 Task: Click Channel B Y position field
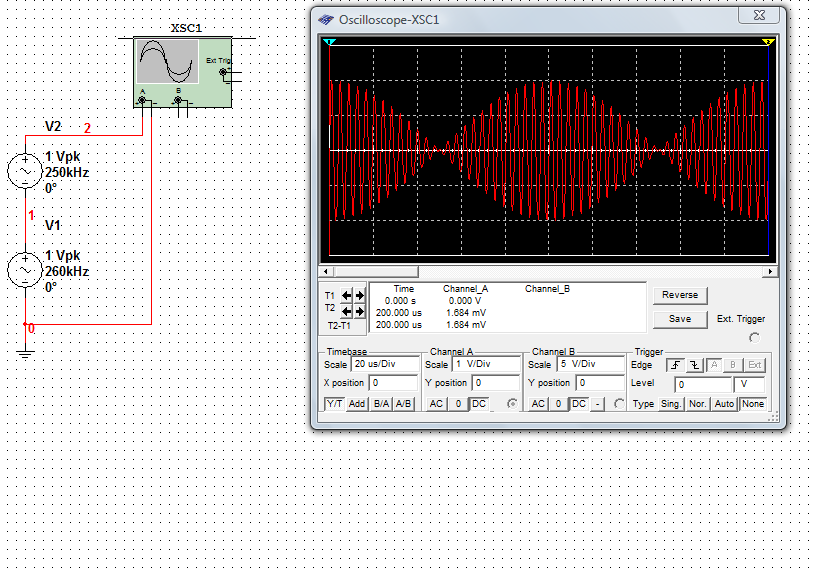click(x=599, y=383)
